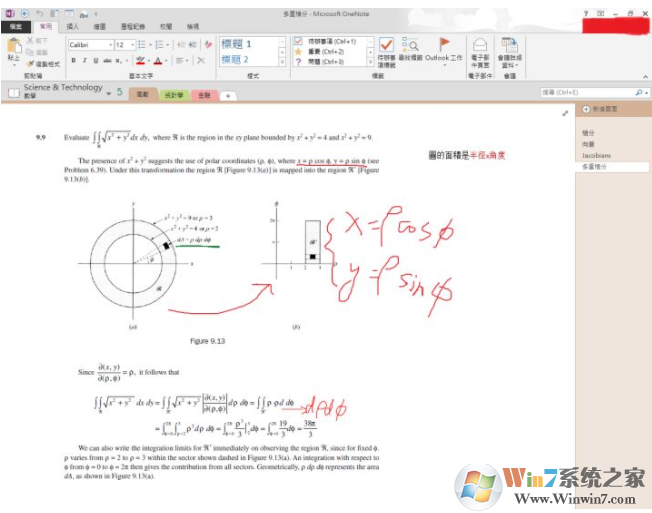Click the delete X icon in basic text
Image resolution: width=652 pixels, height=513 pixels.
201,60
